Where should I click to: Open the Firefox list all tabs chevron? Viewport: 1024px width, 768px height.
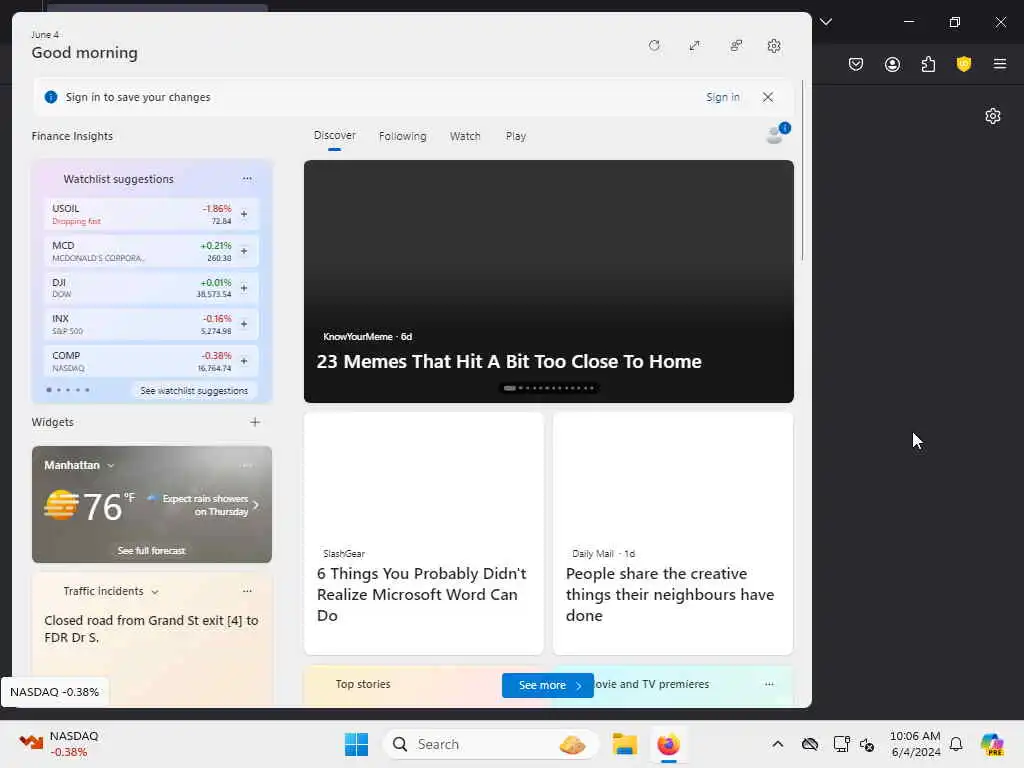tap(826, 22)
